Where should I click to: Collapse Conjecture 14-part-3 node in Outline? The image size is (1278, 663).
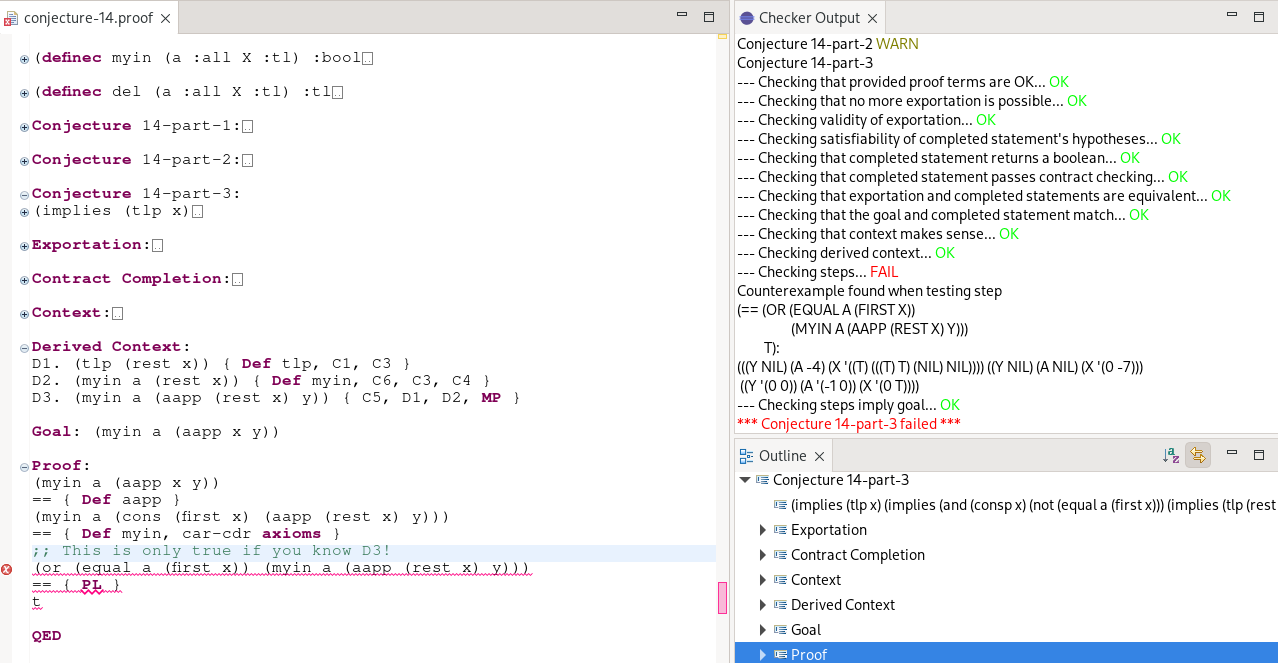744,480
